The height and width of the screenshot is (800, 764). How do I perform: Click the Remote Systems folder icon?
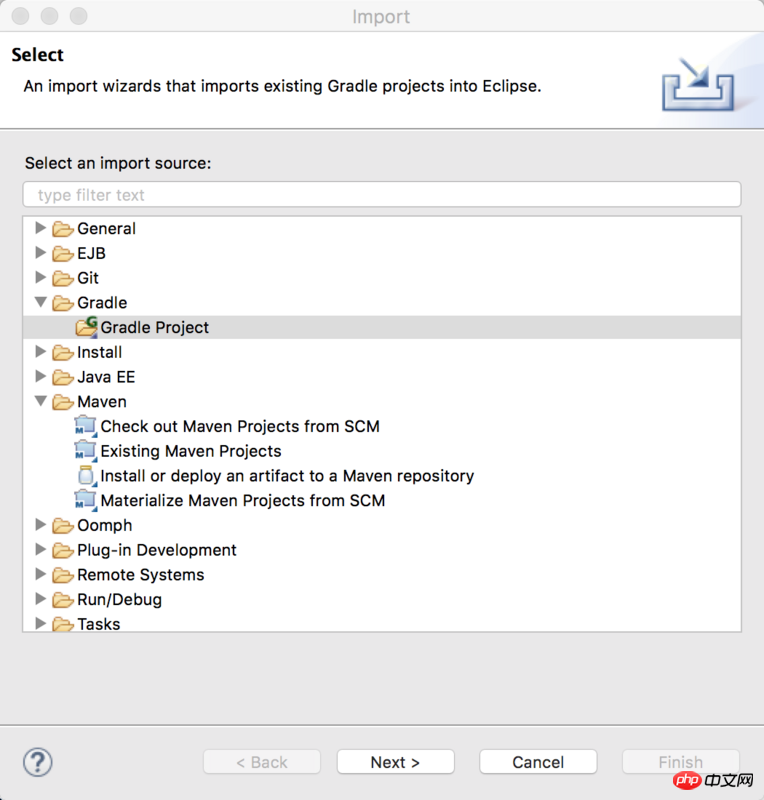(63, 575)
